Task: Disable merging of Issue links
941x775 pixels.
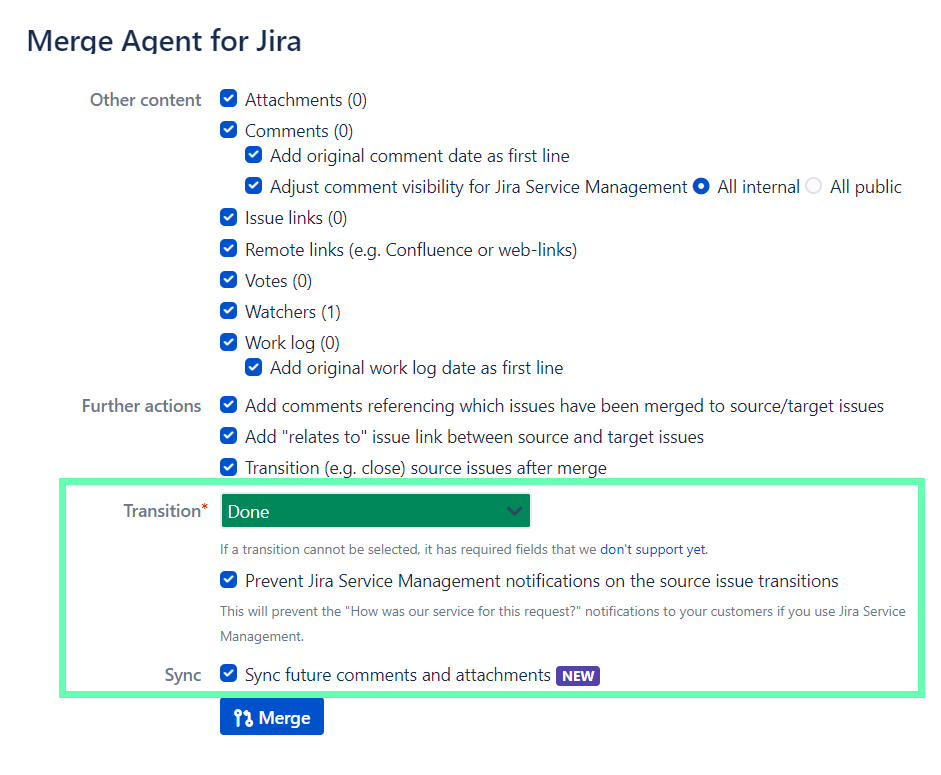Action: pos(228,217)
